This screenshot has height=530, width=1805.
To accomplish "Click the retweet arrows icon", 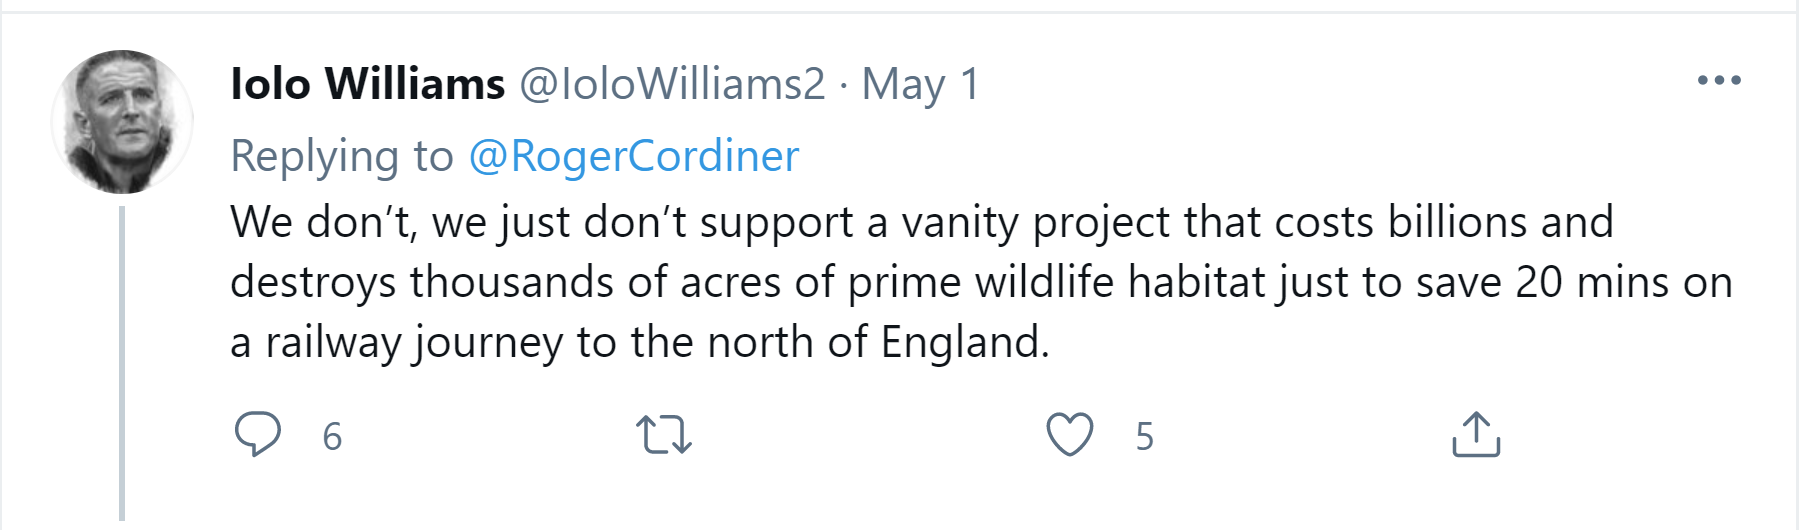I will 663,435.
